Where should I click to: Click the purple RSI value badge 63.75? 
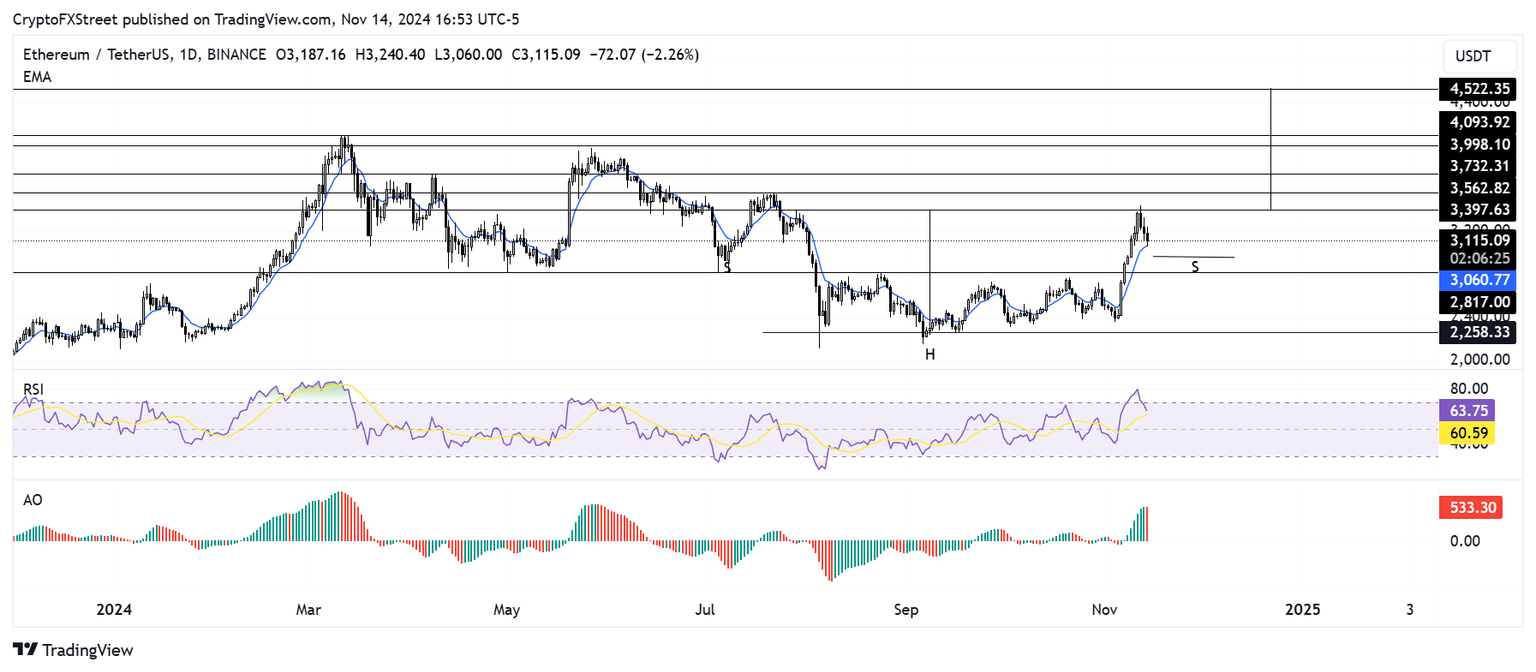(x=1470, y=411)
